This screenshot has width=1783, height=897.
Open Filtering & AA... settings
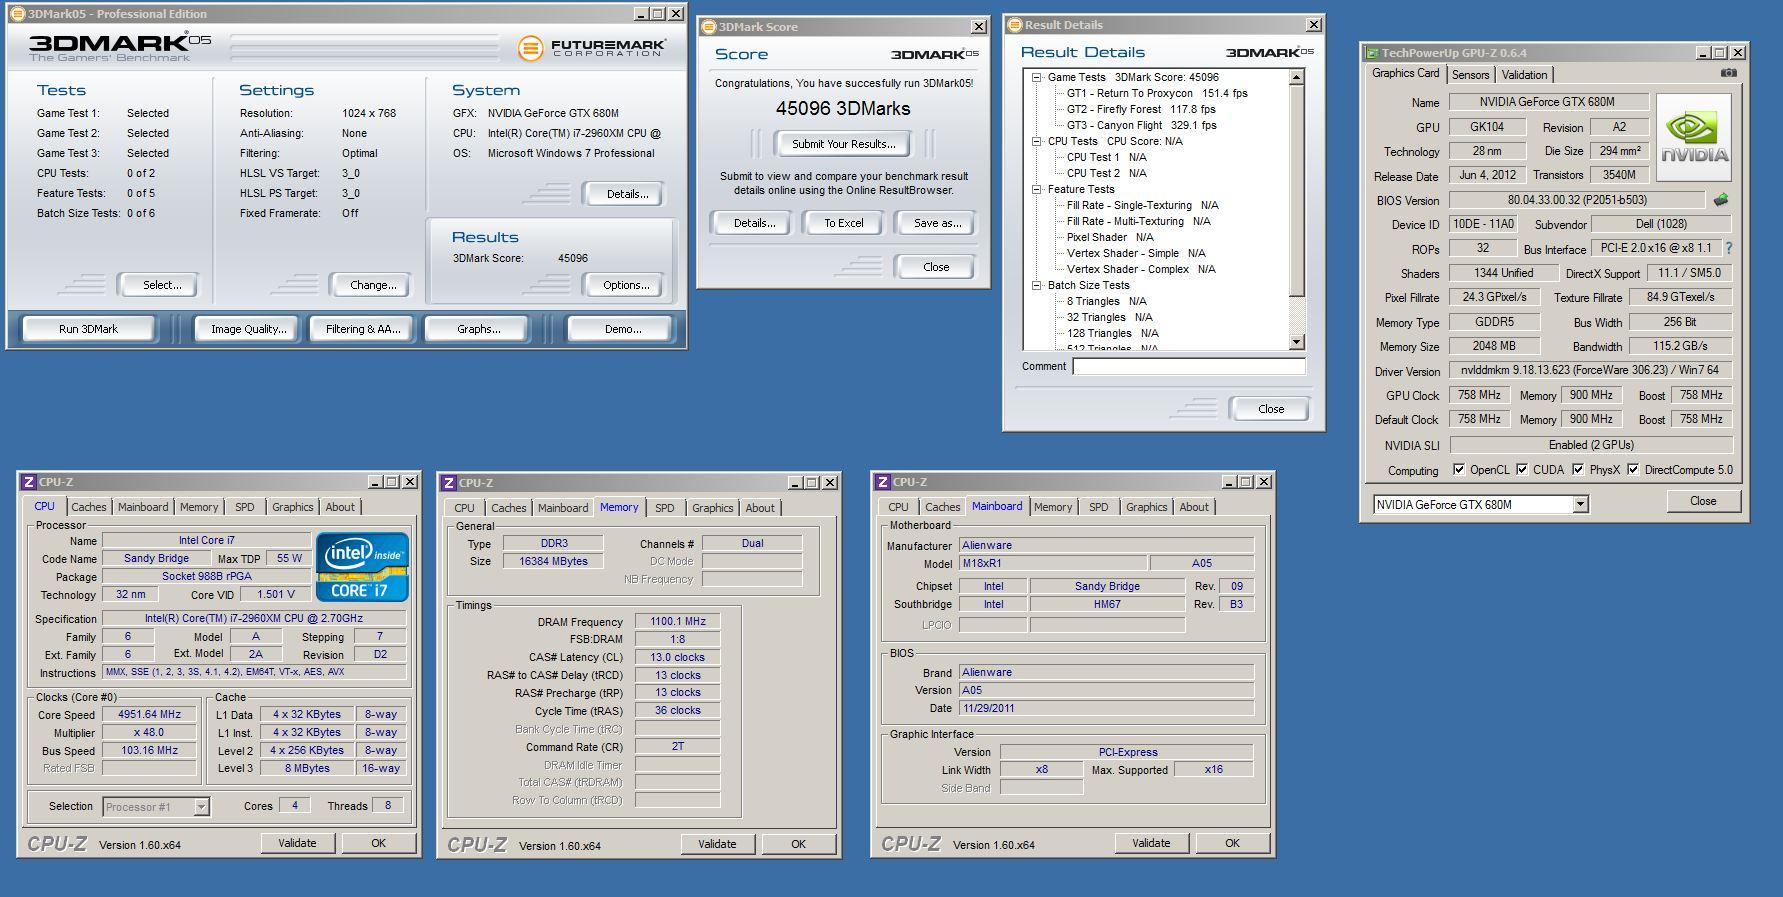pos(363,329)
